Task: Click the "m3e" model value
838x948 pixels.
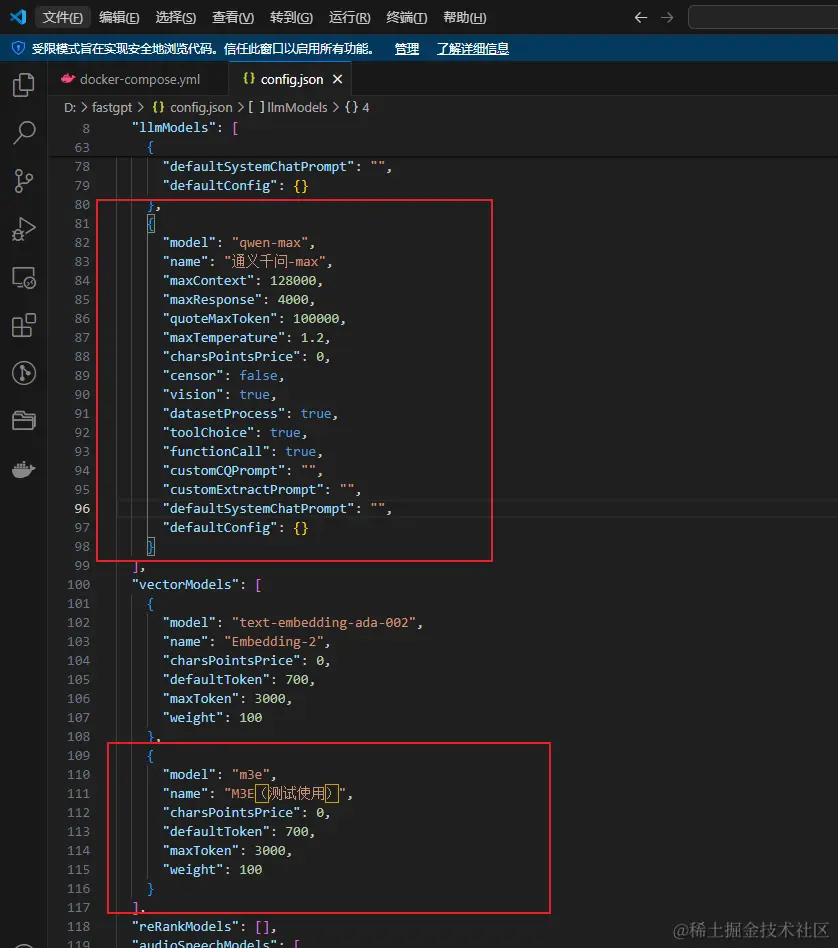Action: [250, 774]
